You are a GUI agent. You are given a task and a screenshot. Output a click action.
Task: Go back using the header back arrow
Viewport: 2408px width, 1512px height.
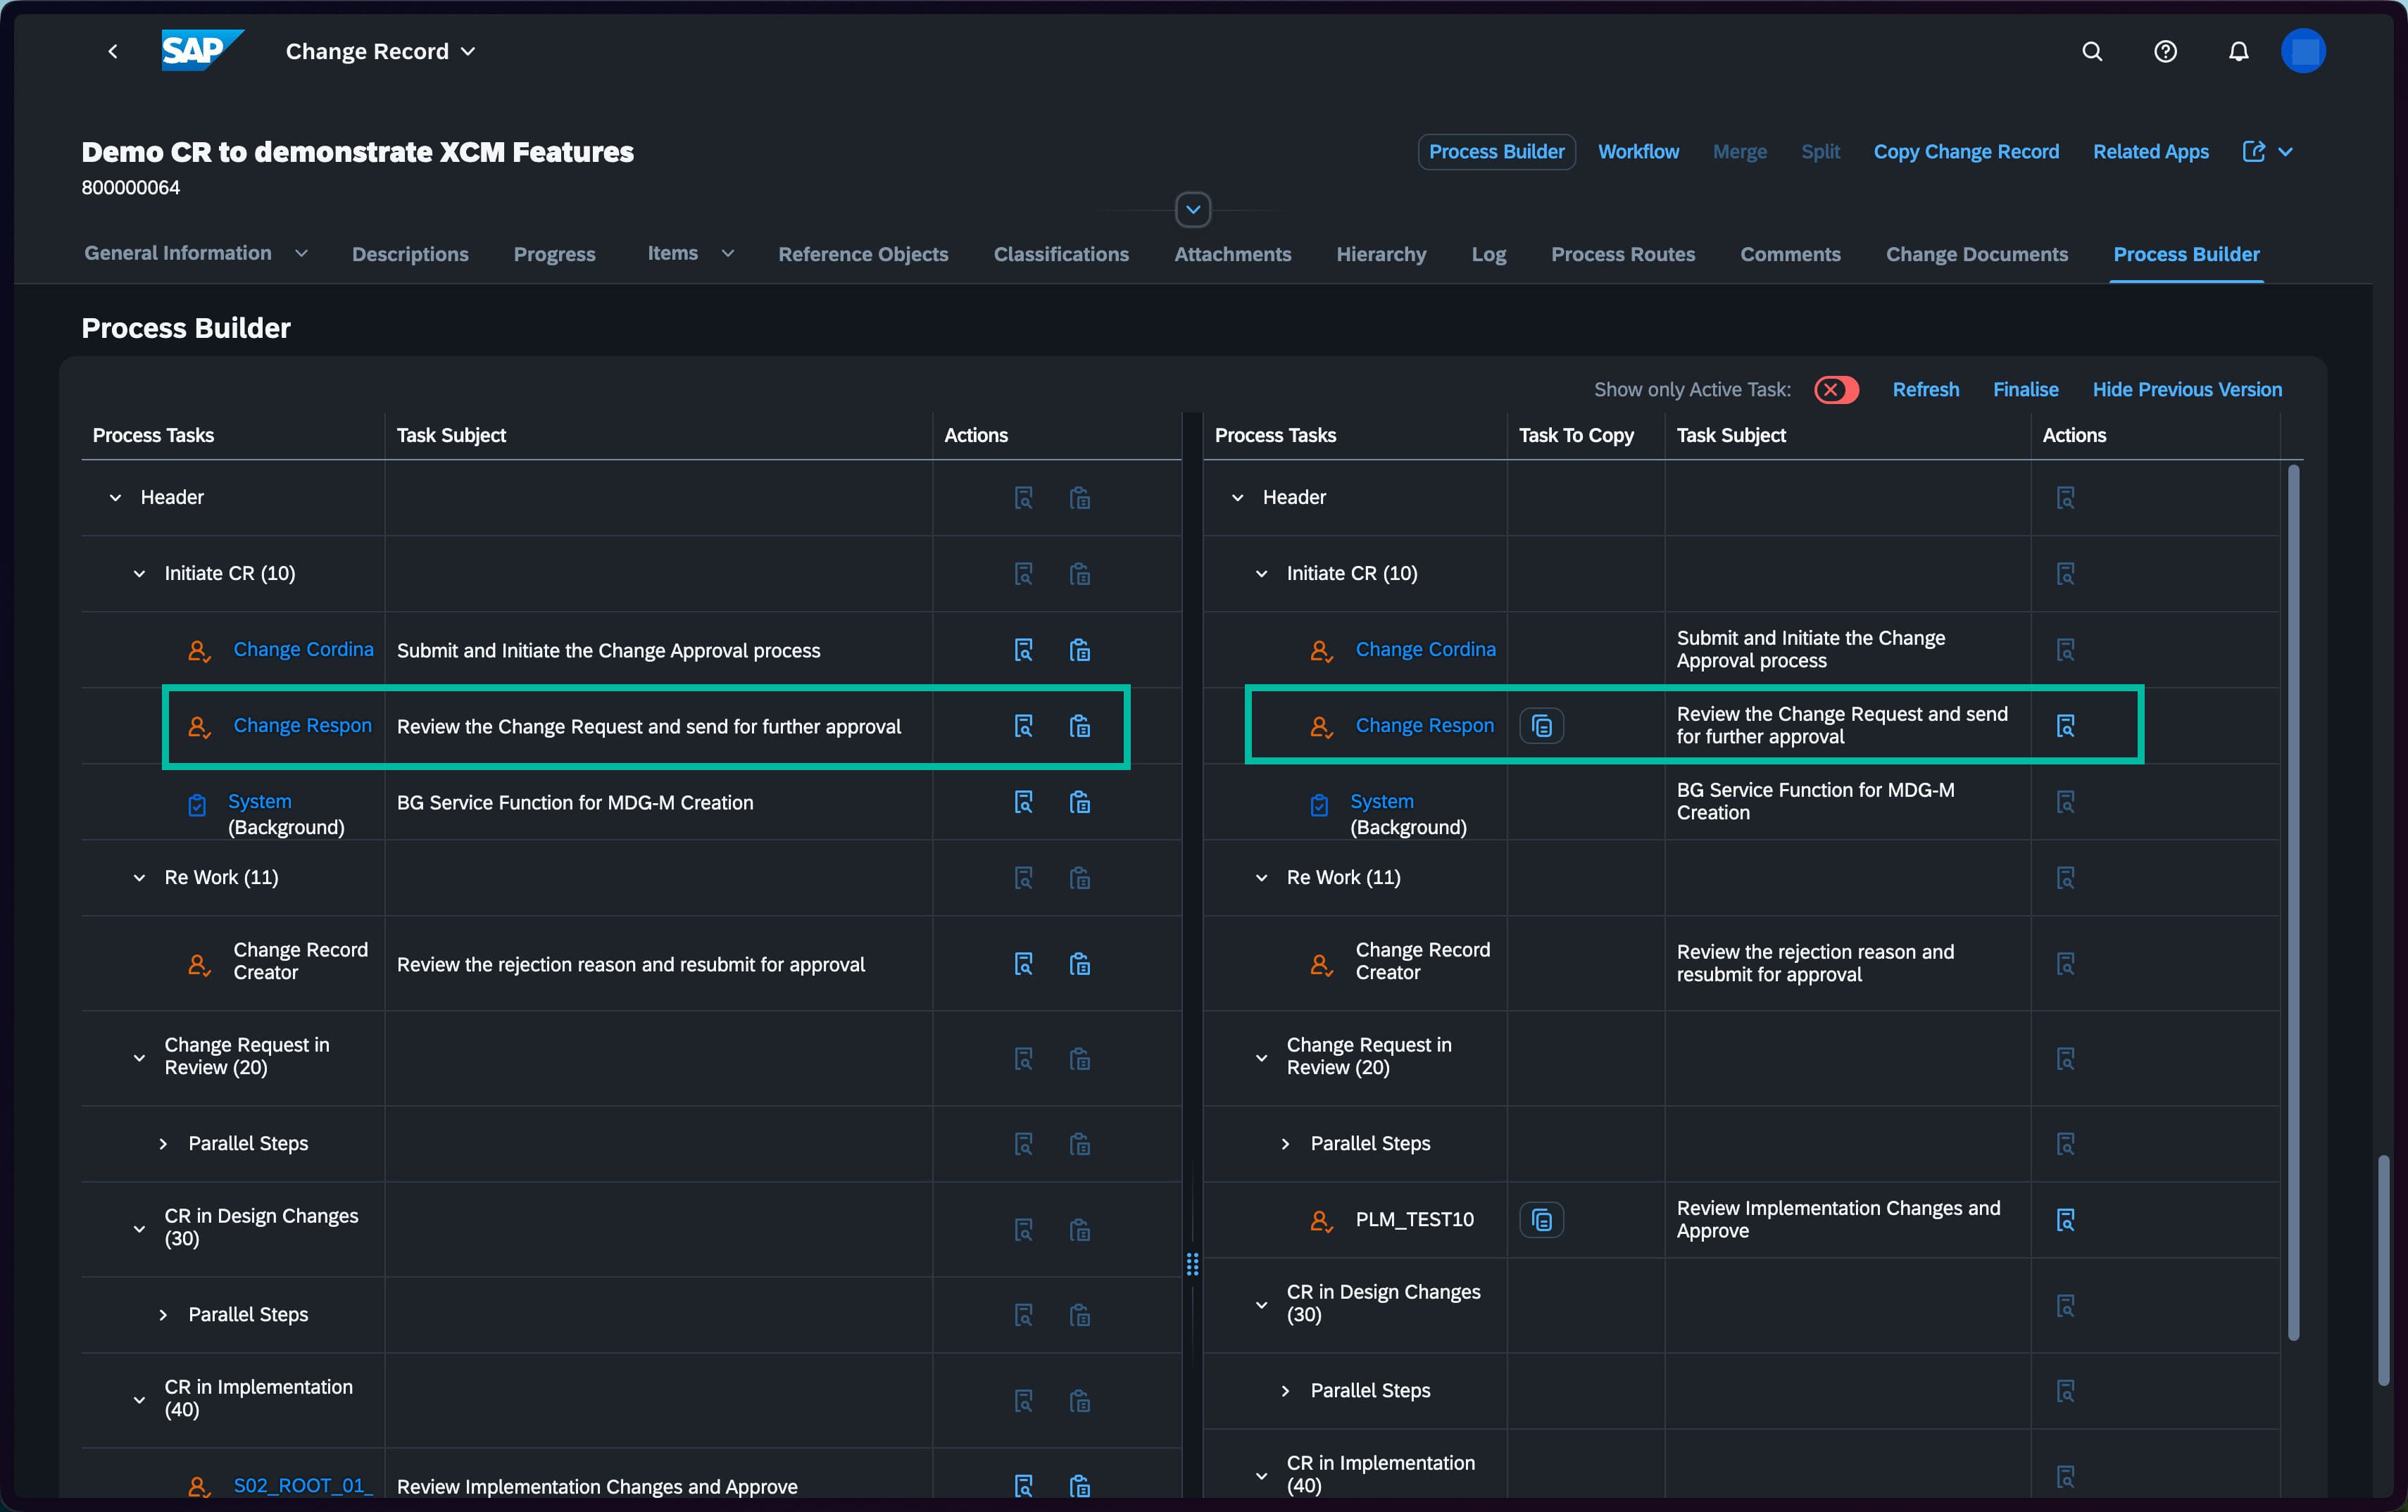pyautogui.click(x=113, y=51)
